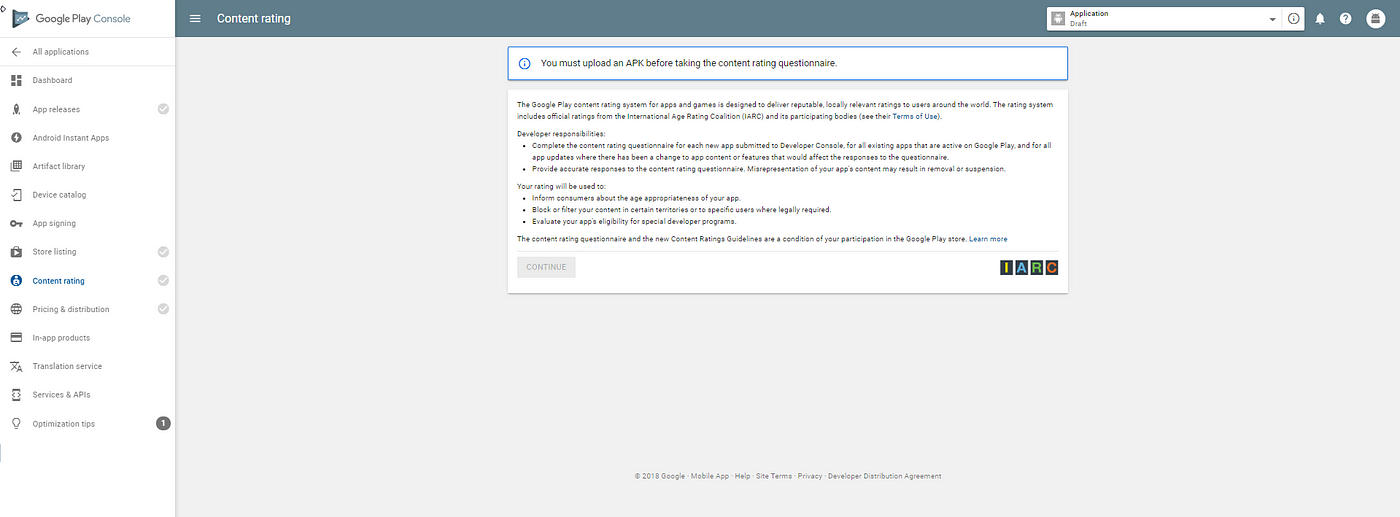Open the notifications bell
1400x517 pixels.
[1320, 19]
